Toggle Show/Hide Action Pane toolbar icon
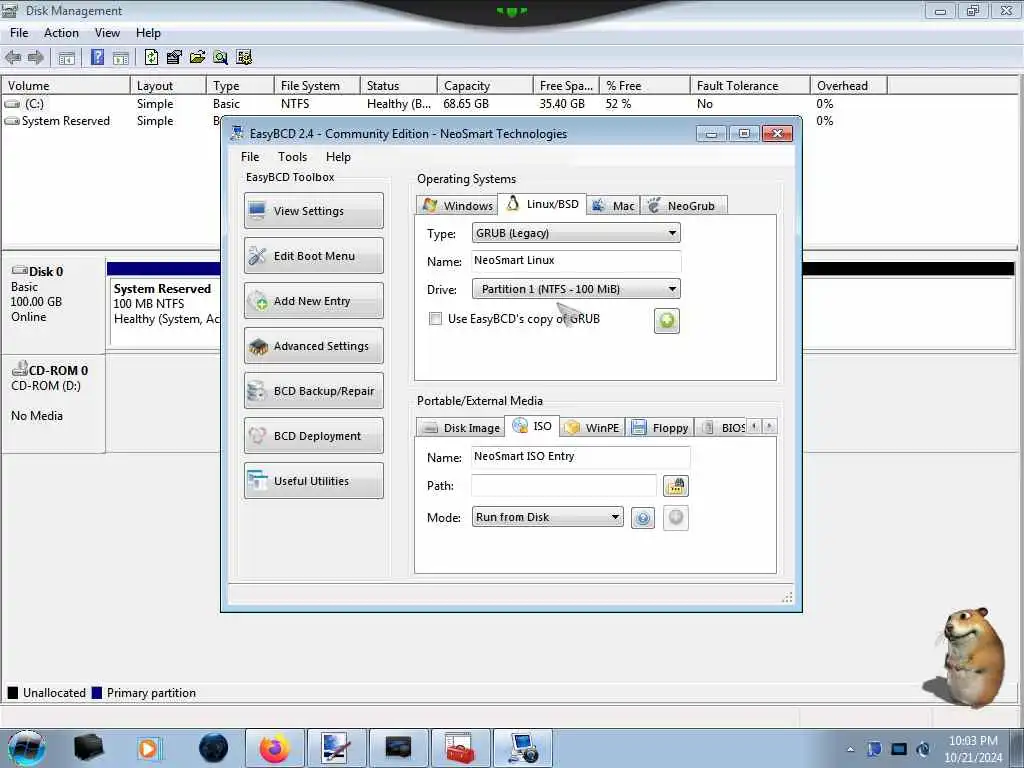 point(120,57)
